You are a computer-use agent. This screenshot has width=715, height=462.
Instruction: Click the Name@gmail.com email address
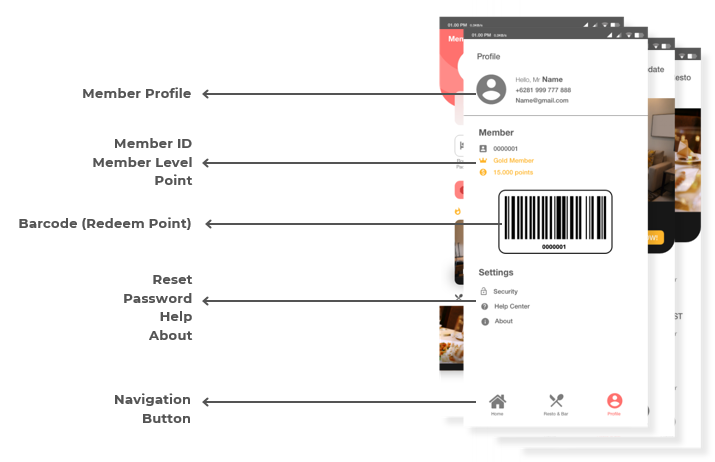(542, 100)
